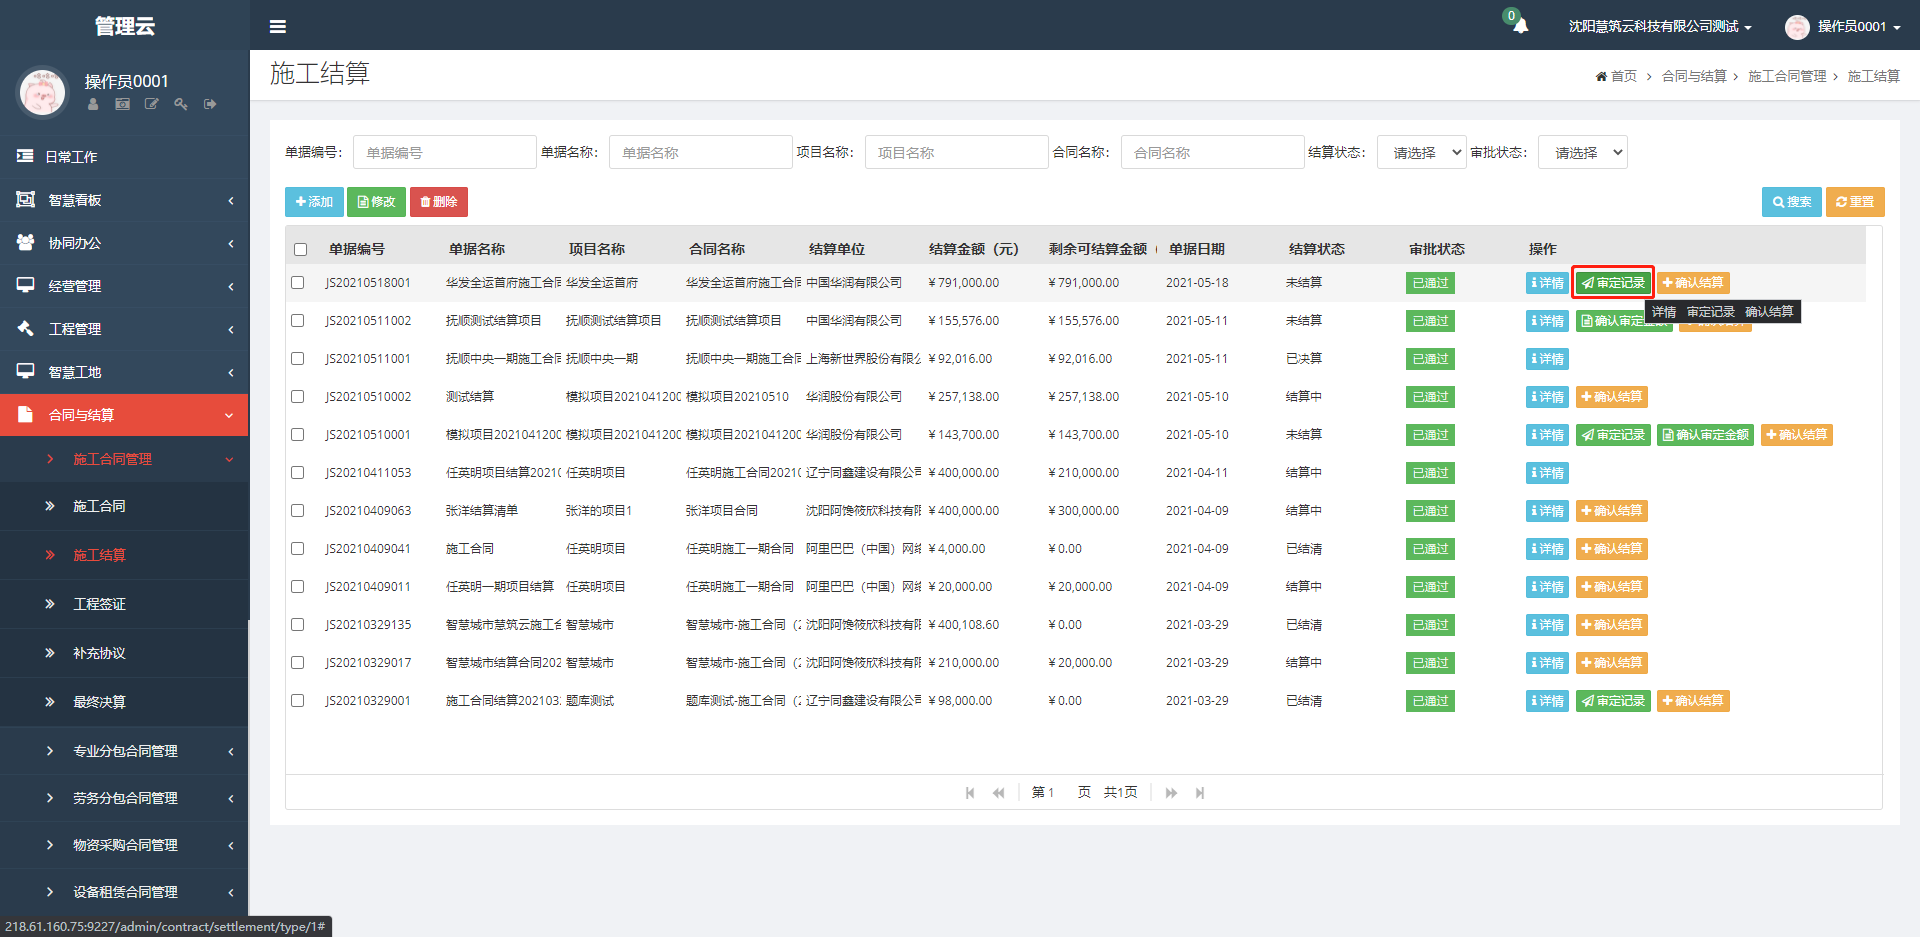Check row JS20210518001 checkbox
1920x937 pixels.
coord(297,283)
